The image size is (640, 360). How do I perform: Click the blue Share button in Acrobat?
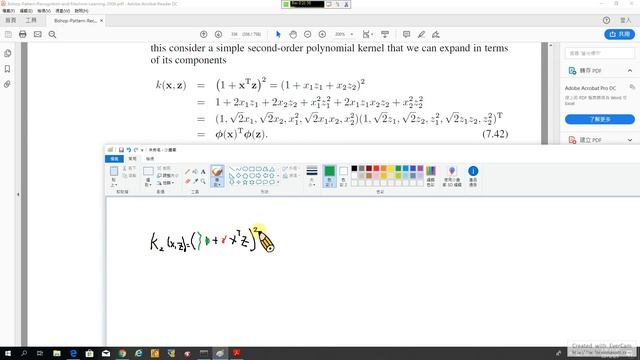[x=620, y=34]
